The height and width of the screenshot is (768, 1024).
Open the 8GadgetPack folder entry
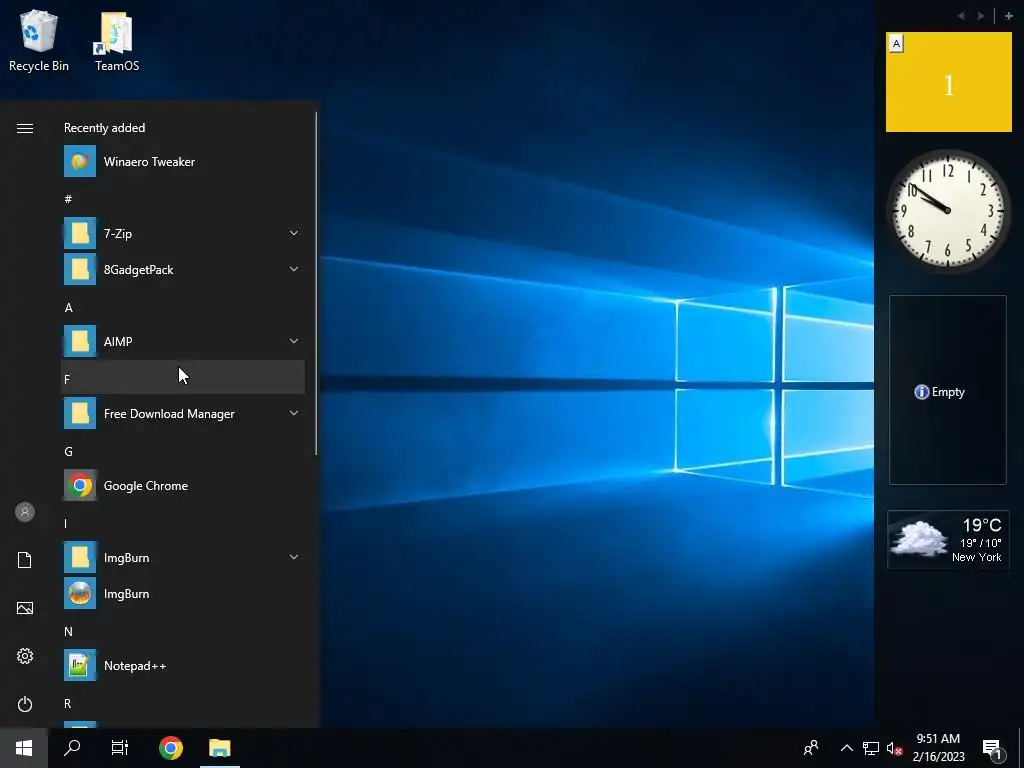[x=183, y=269]
